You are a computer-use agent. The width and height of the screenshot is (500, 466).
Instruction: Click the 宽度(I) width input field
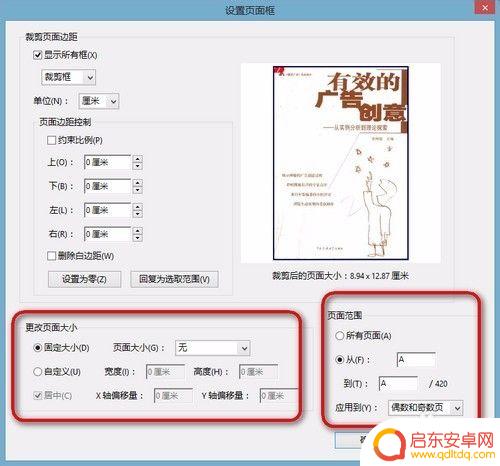pos(165,372)
